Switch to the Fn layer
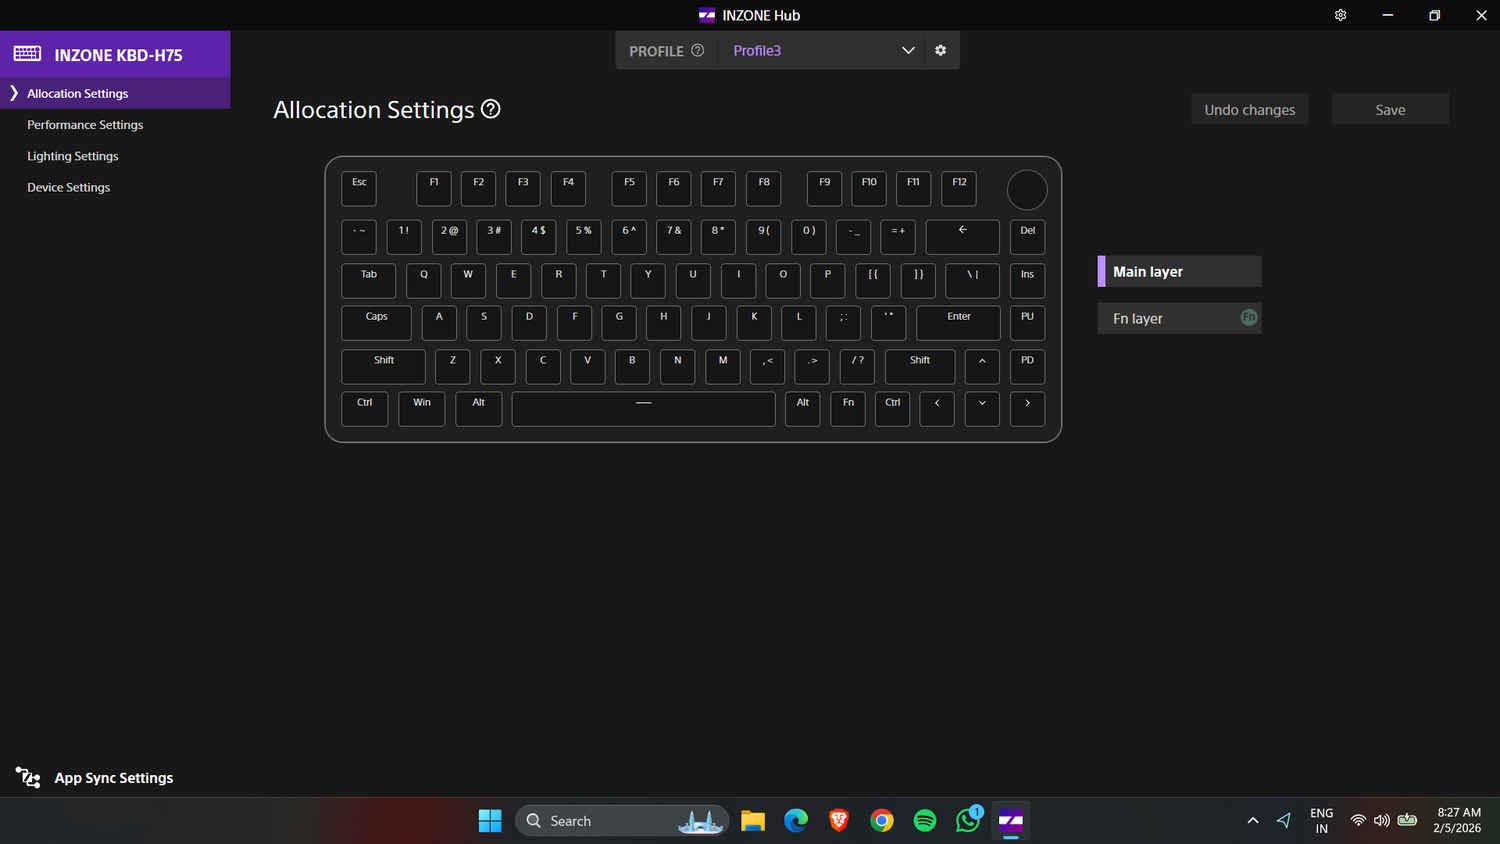 [1178, 318]
